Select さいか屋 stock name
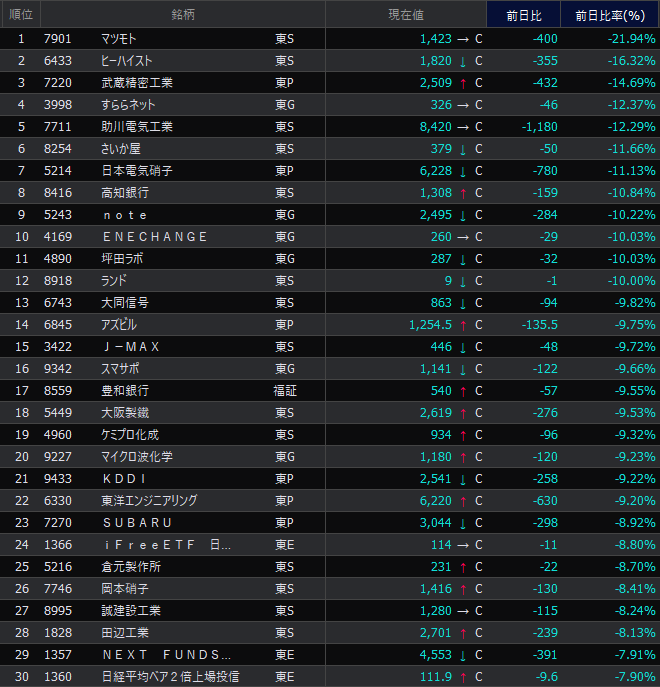660x687 pixels. (x=121, y=149)
